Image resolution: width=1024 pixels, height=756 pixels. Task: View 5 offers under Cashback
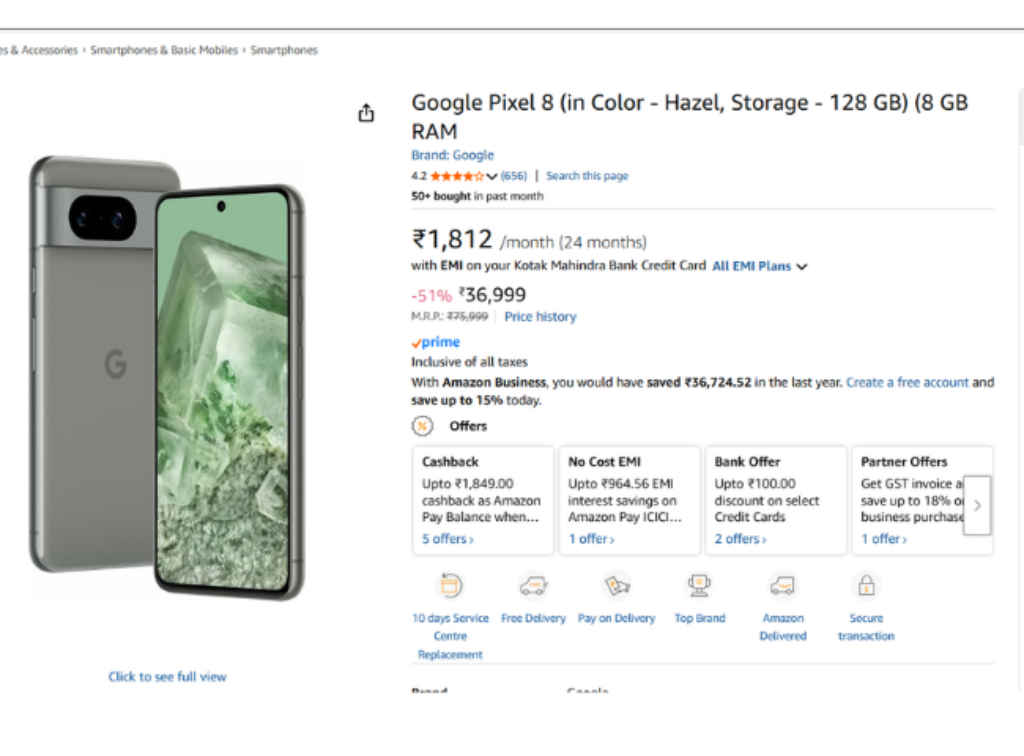click(x=446, y=539)
